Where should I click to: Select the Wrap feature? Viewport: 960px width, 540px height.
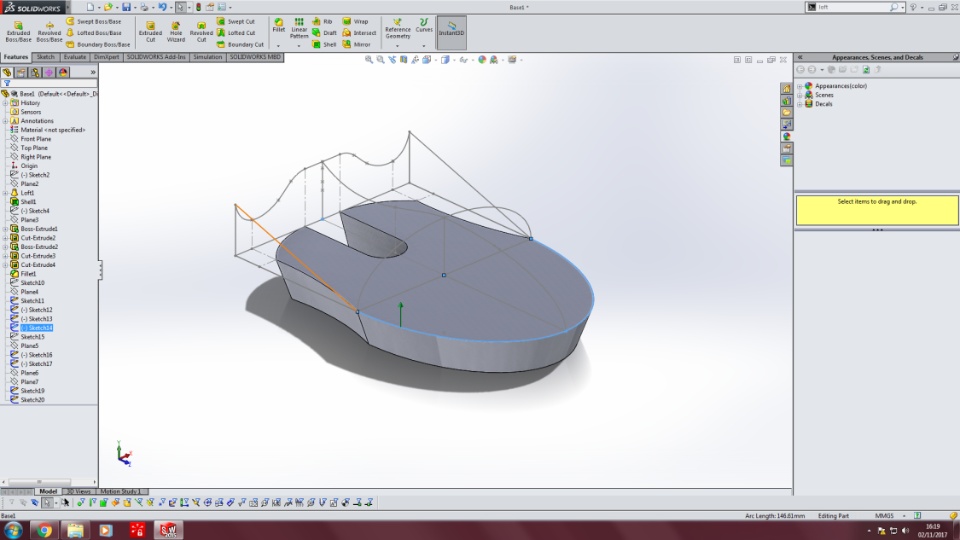click(x=356, y=21)
